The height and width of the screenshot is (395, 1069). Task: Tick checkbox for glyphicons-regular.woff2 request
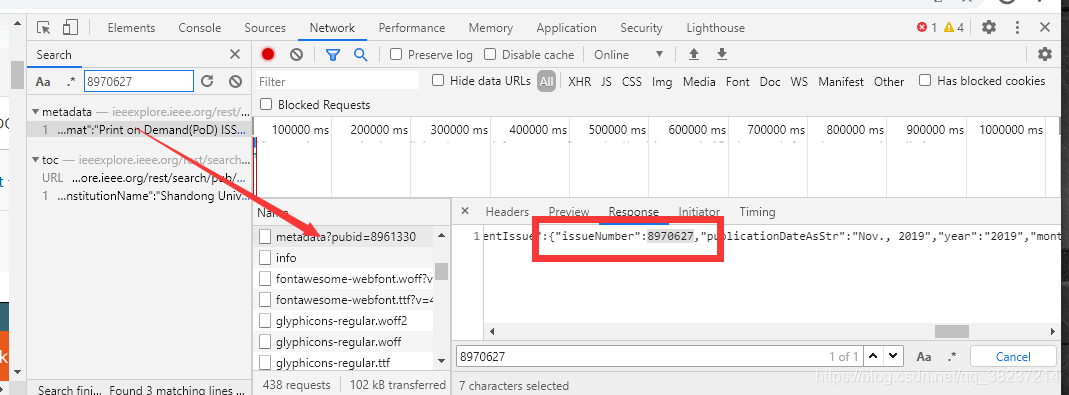265,321
